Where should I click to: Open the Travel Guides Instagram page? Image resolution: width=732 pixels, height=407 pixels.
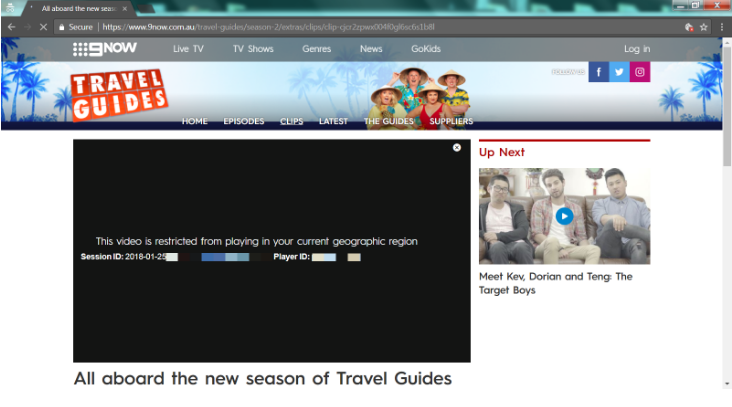(640, 72)
